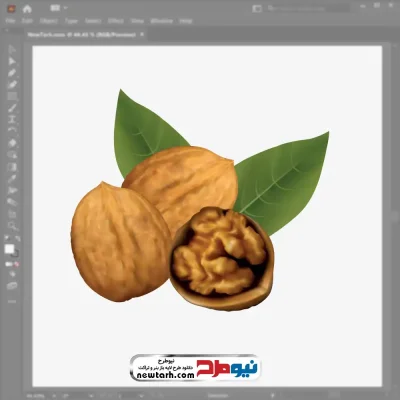Click Edit Toolbar three-dots button

pos(12,301)
